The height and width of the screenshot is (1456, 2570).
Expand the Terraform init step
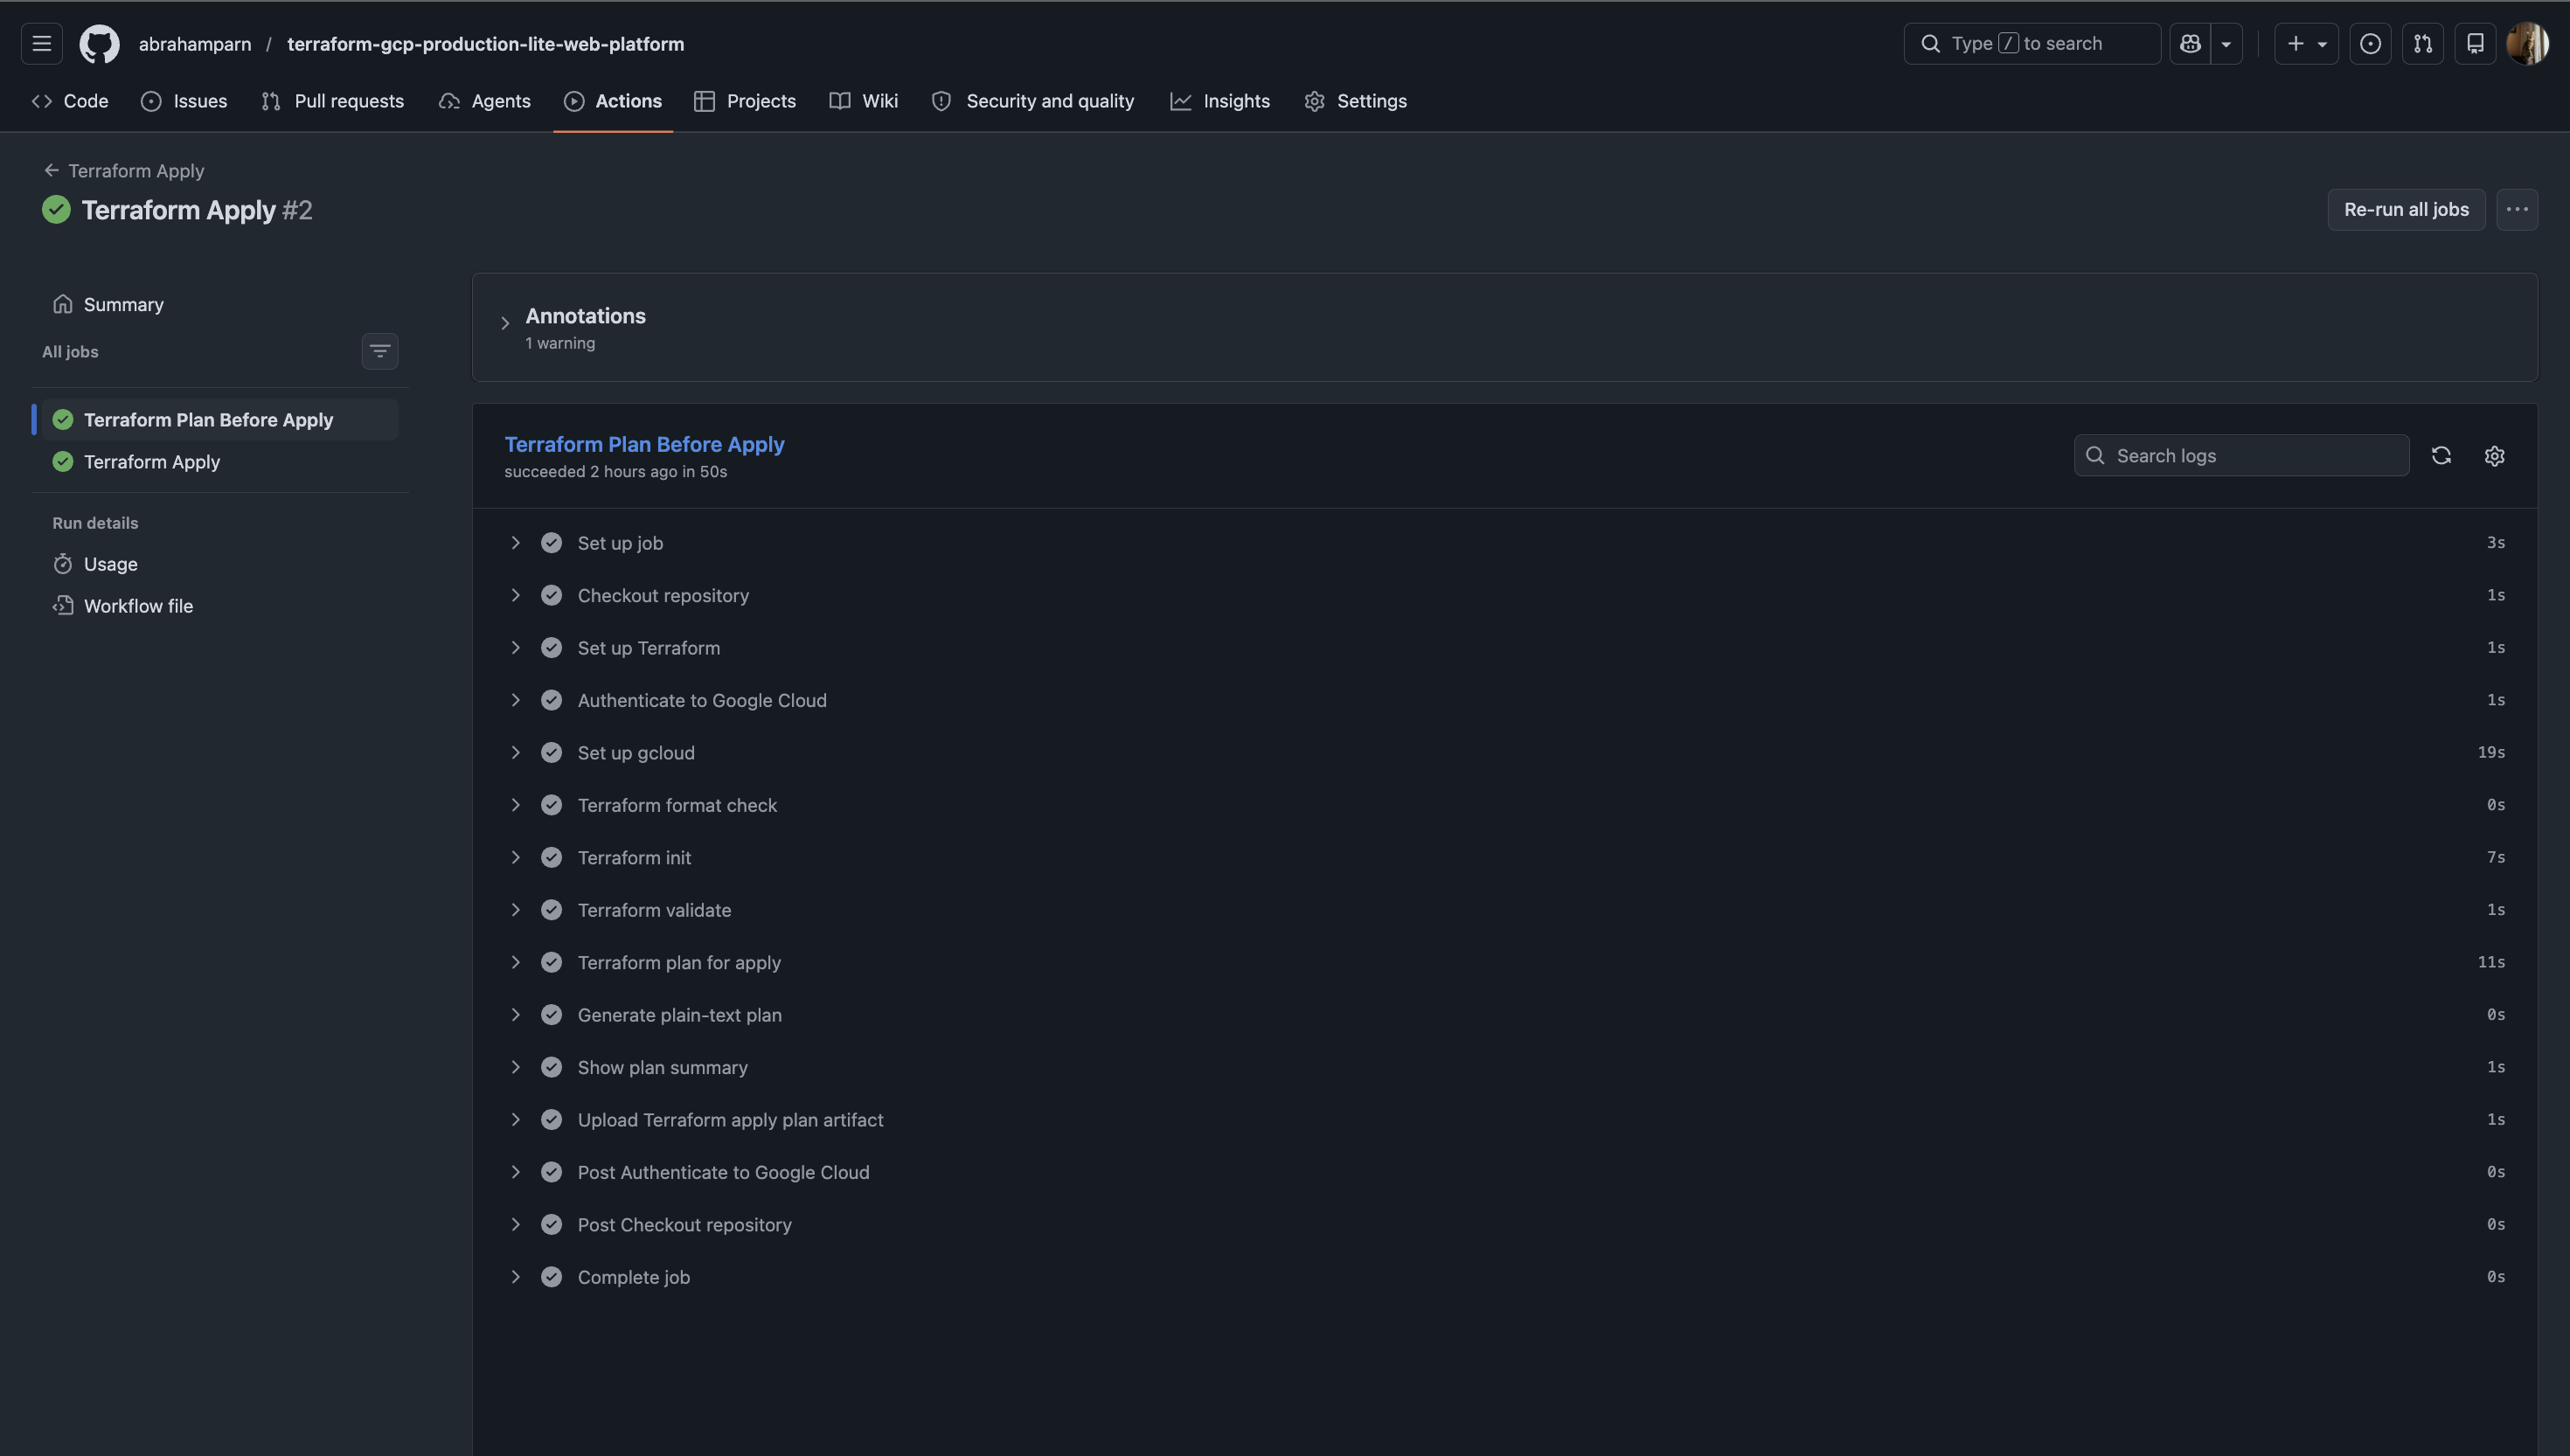(x=1505, y=858)
